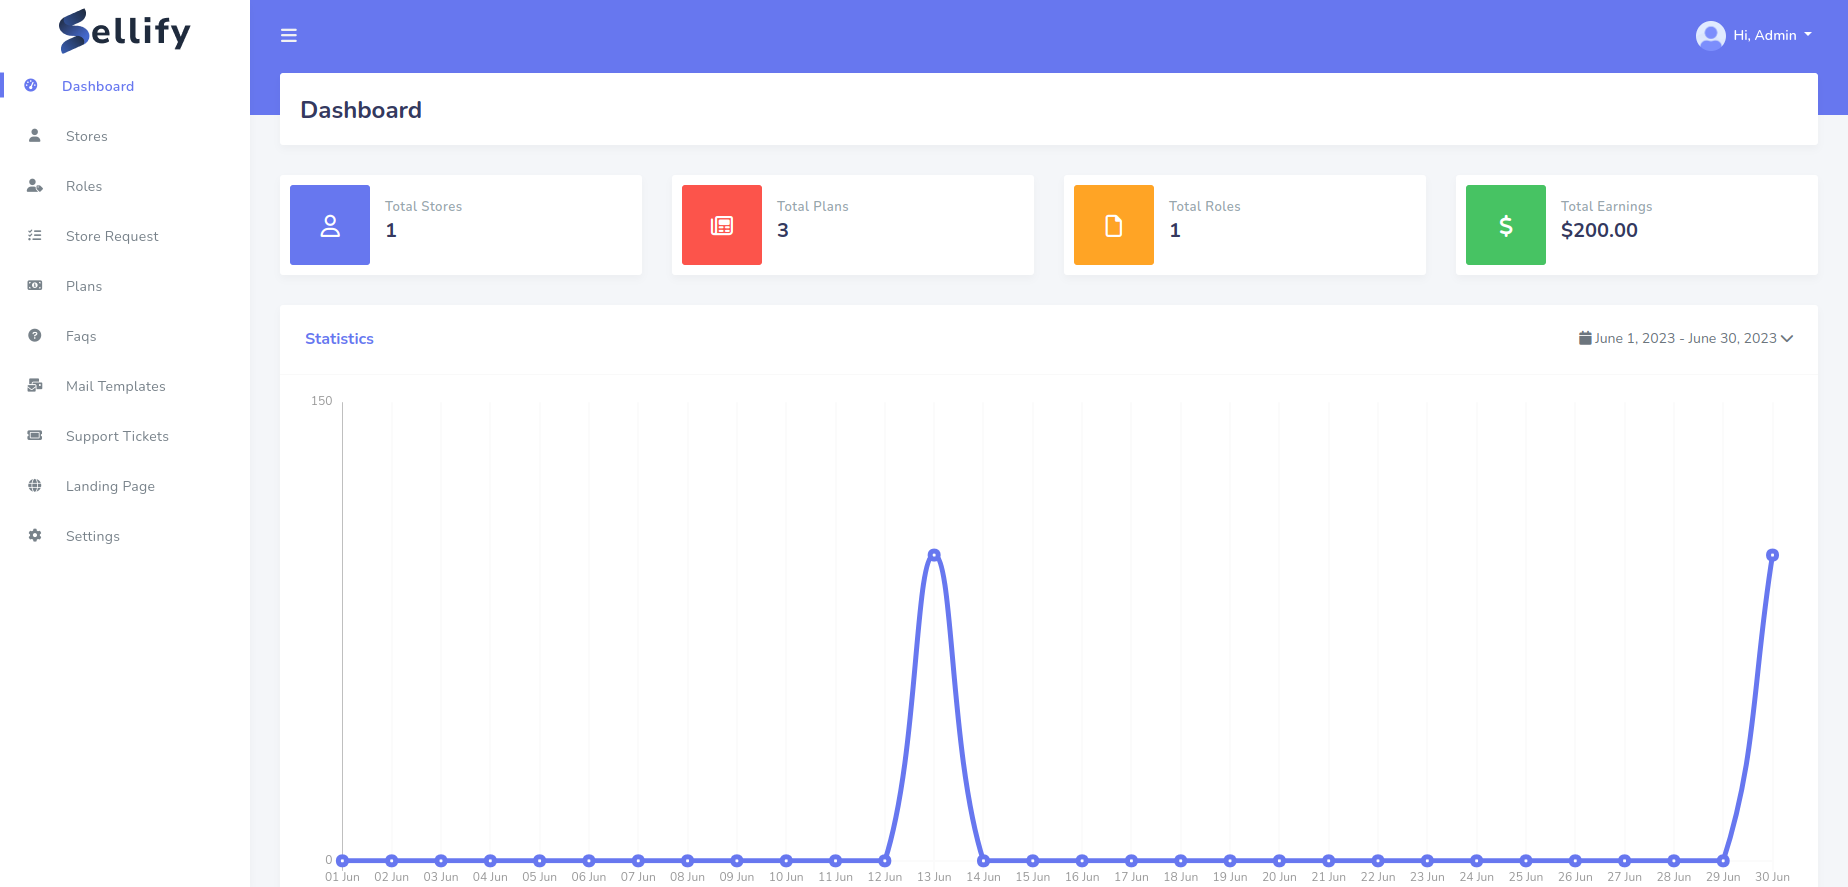Click the Landing Page globe icon

35,486
